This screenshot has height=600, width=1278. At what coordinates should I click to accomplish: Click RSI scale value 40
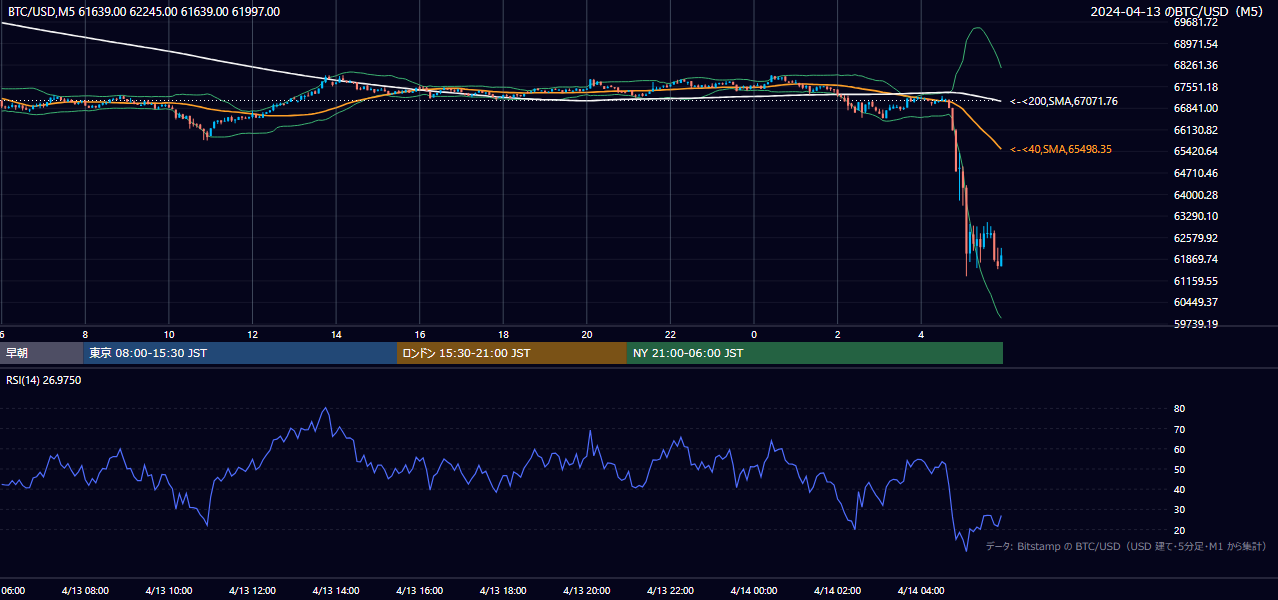[x=1179, y=489]
